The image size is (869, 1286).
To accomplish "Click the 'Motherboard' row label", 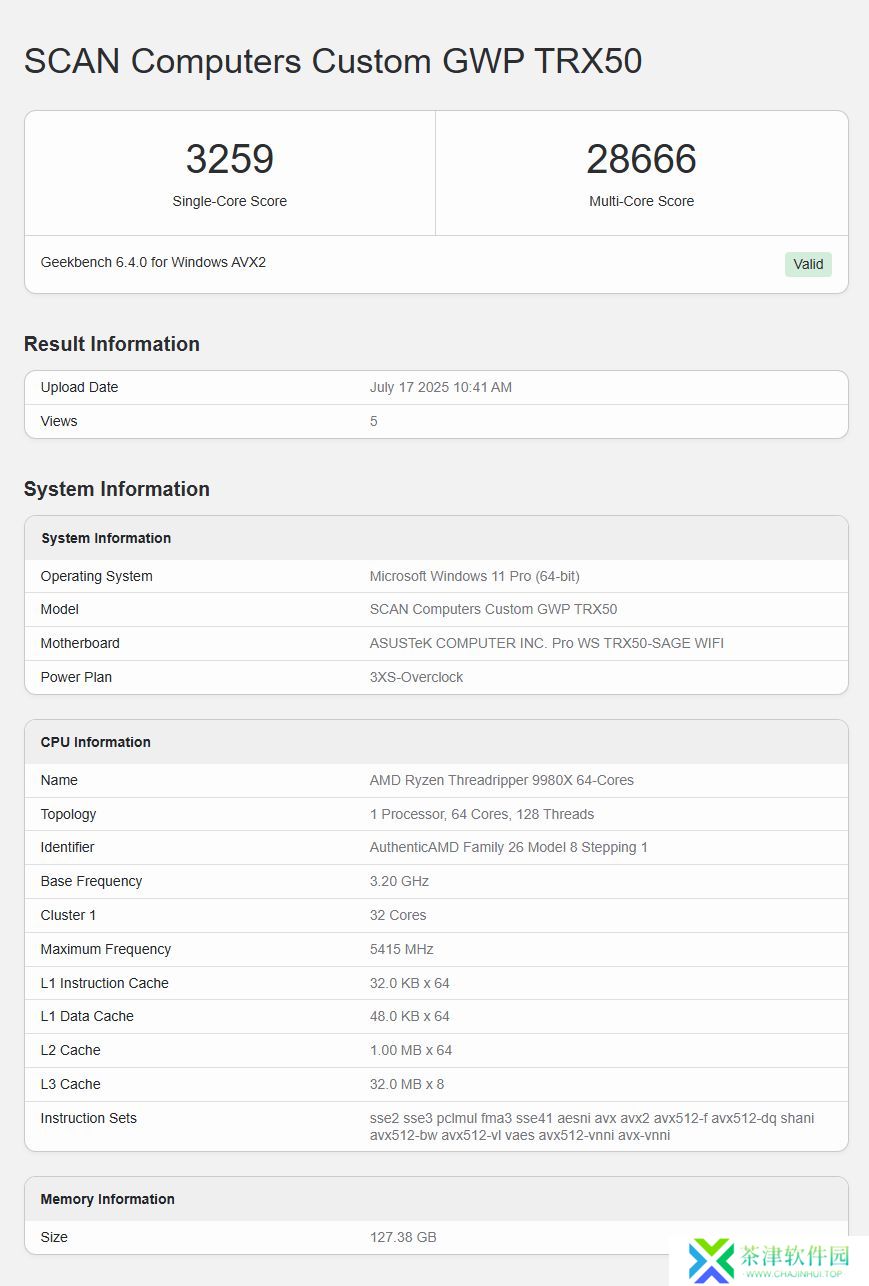I will (x=80, y=643).
